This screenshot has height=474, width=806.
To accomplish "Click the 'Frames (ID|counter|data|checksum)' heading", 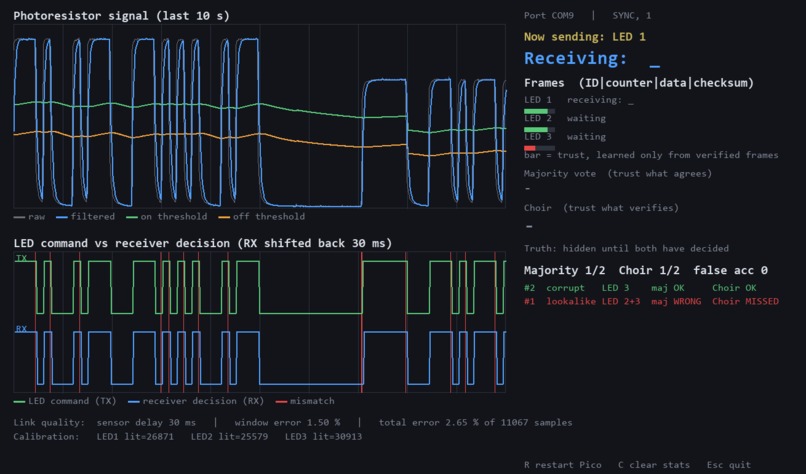I will click(x=639, y=83).
